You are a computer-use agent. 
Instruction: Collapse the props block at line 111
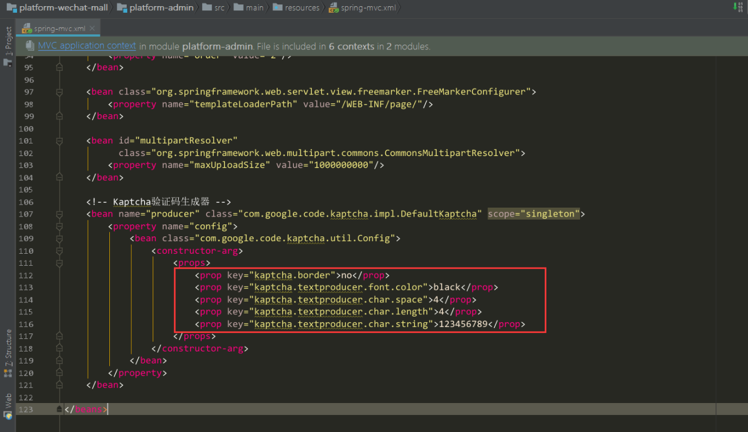coord(59,263)
